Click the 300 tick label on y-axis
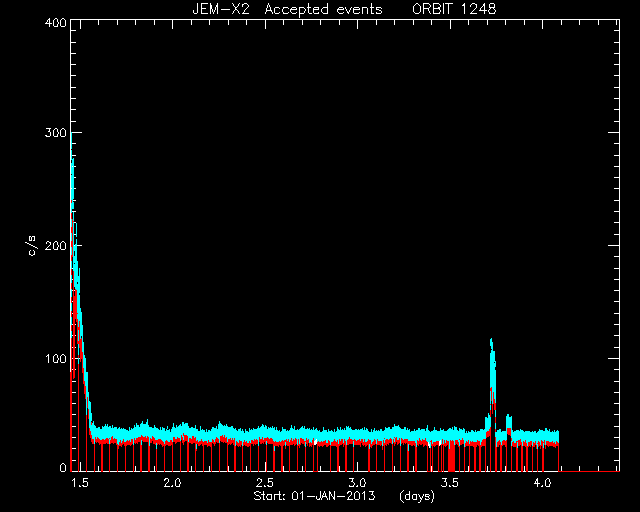Screen dimensions: 640x512 click(x=55, y=133)
